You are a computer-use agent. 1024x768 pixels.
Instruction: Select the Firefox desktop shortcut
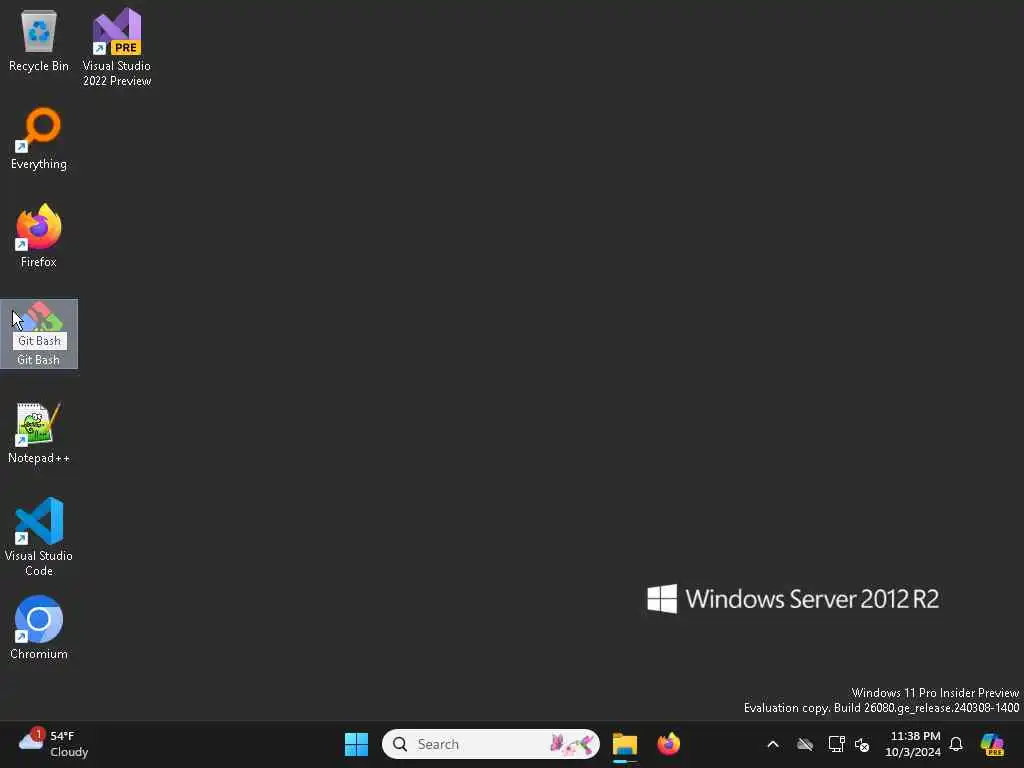click(39, 236)
